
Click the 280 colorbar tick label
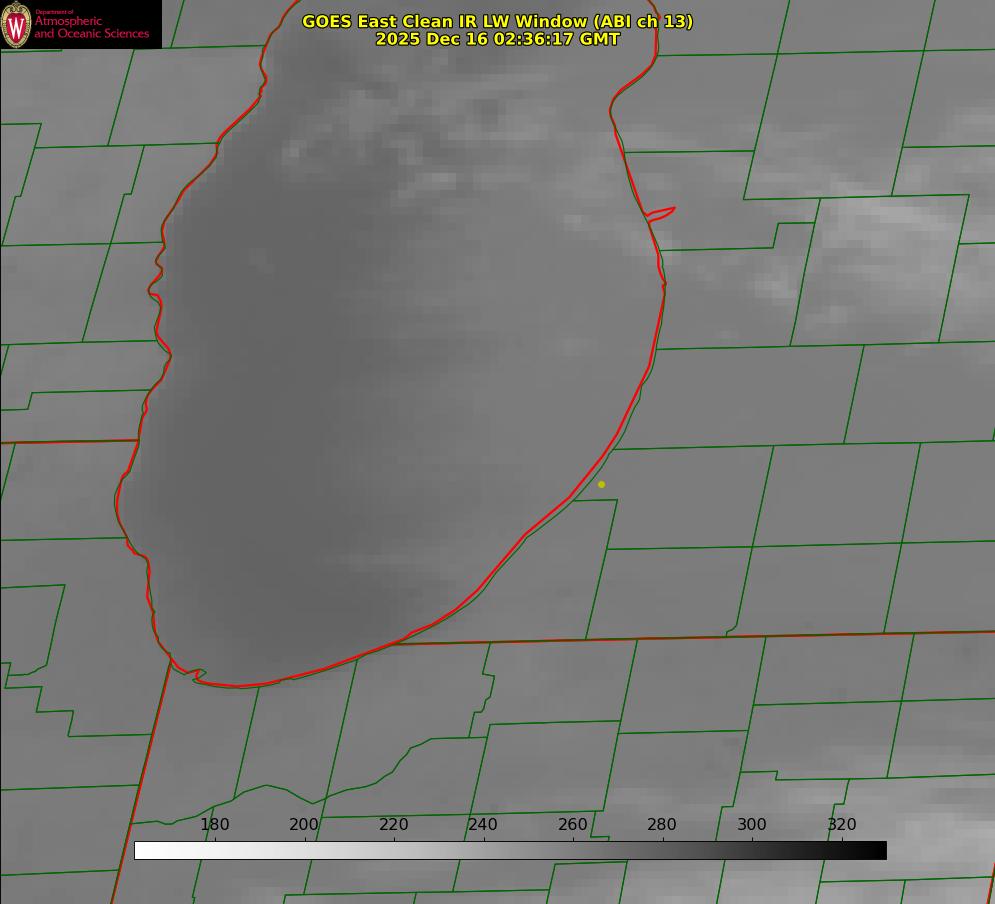(x=662, y=824)
